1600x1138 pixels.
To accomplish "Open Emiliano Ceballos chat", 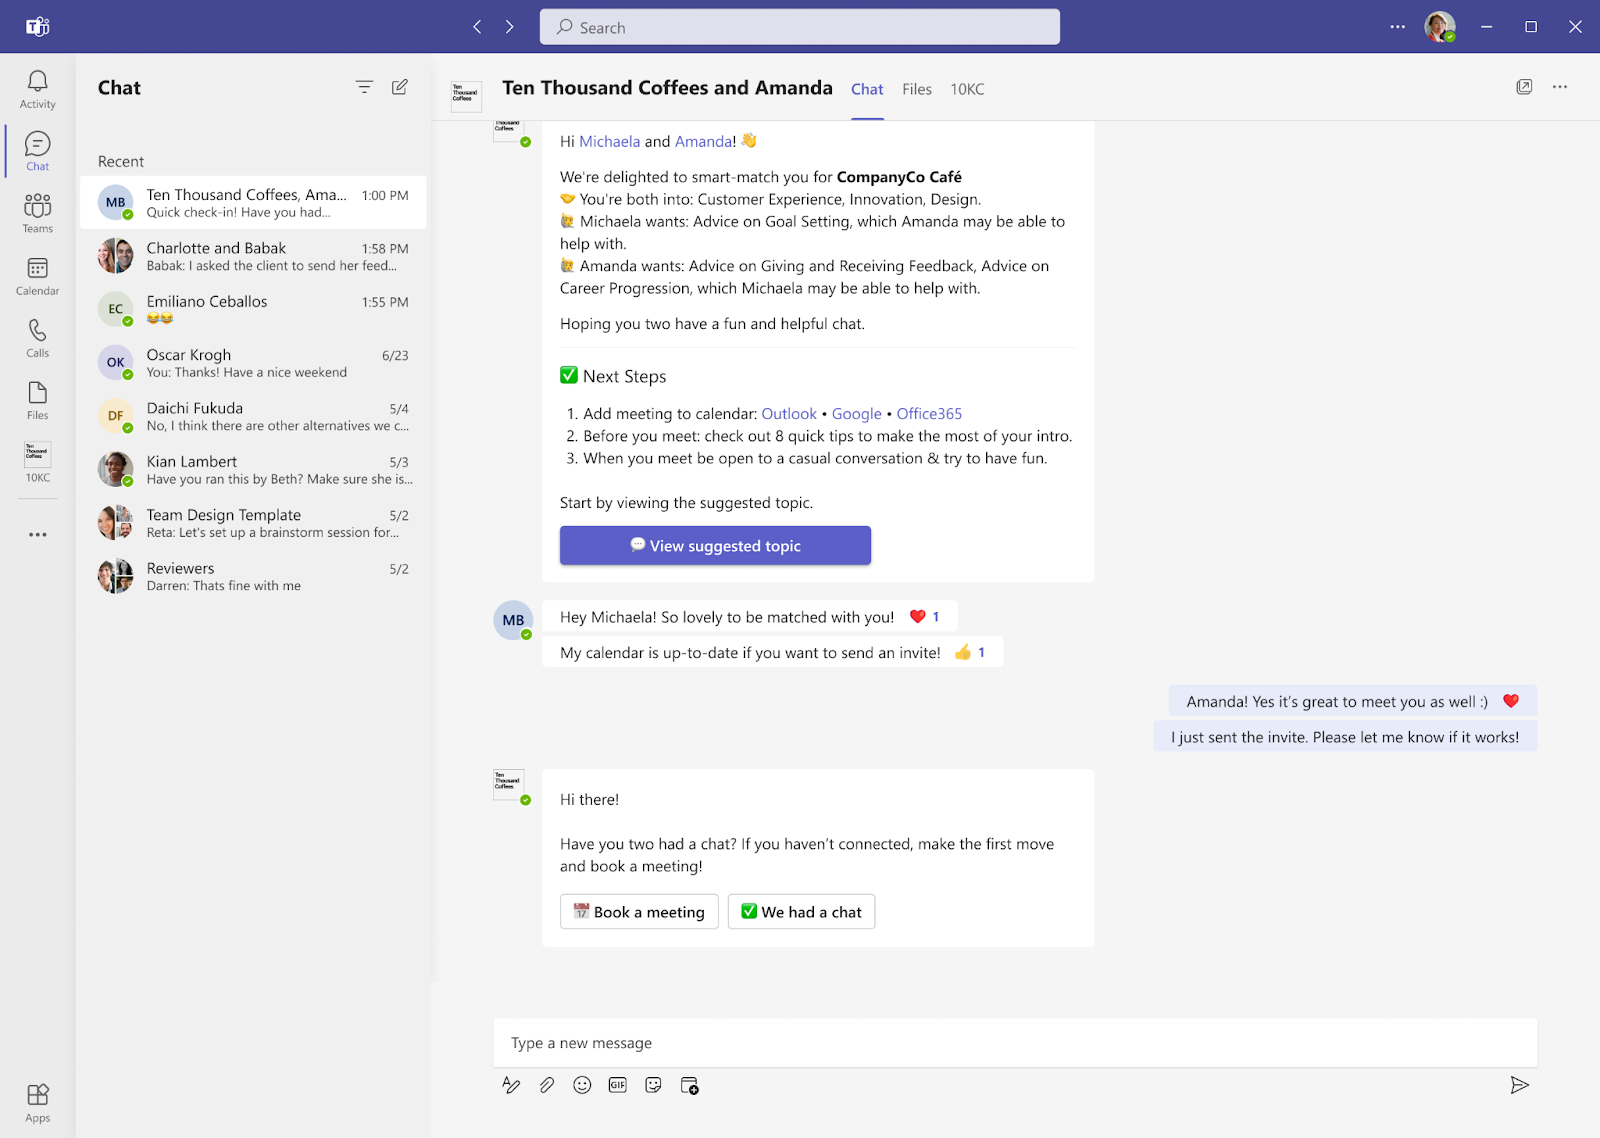I will pos(253,309).
